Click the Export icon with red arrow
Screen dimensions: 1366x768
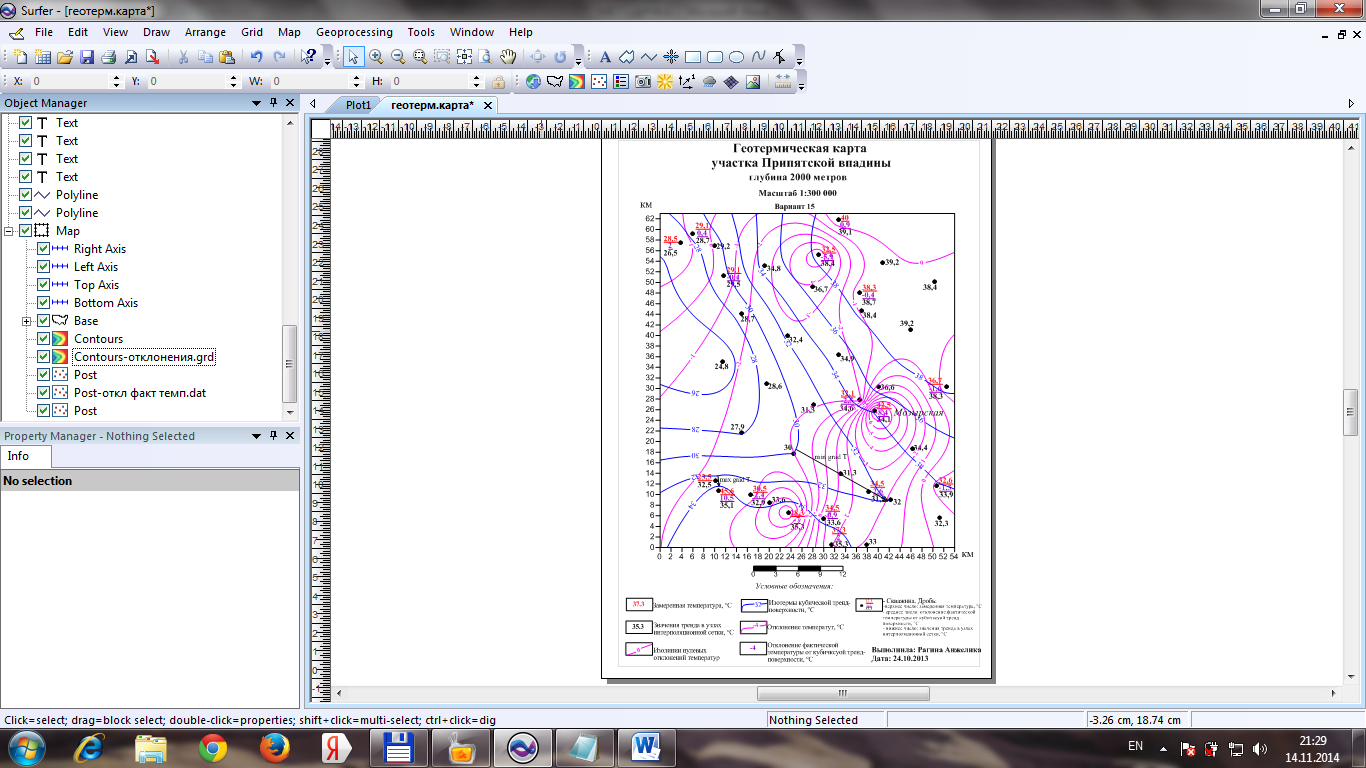coord(153,56)
